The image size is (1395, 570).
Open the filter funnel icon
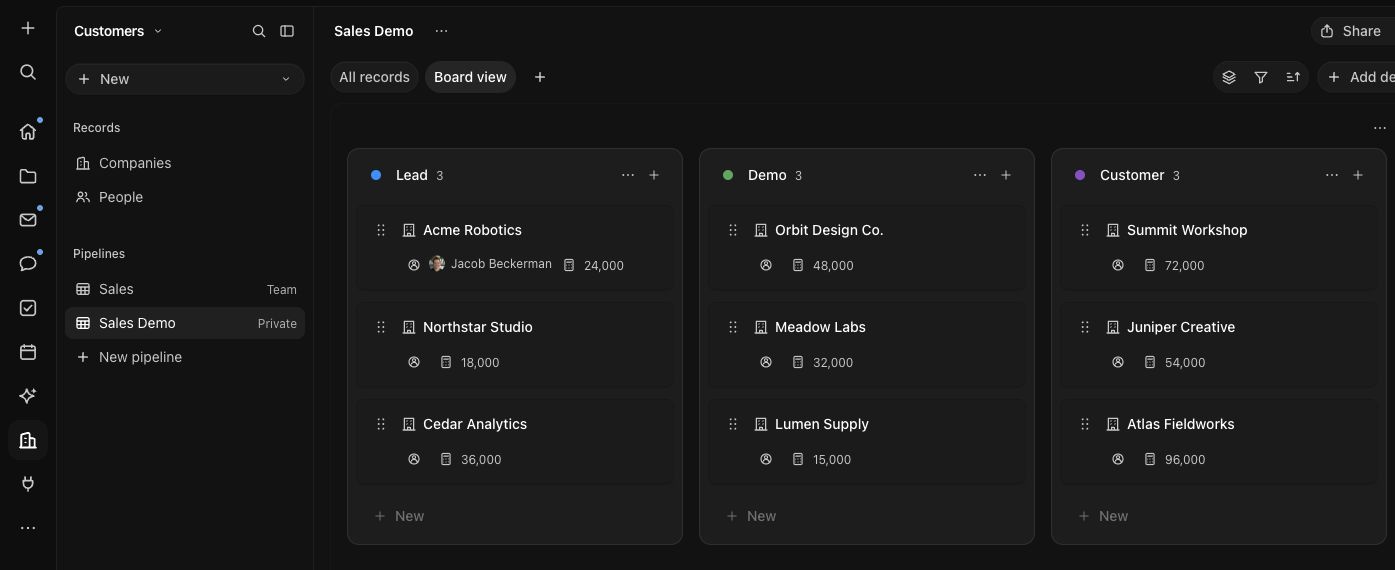tap(1261, 77)
